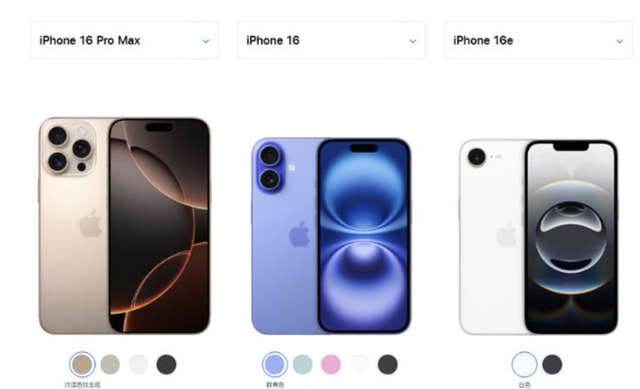This screenshot has width=640, height=389.
Task: Select ultramarine blue swatch for iPhone 16
Action: pos(274,364)
